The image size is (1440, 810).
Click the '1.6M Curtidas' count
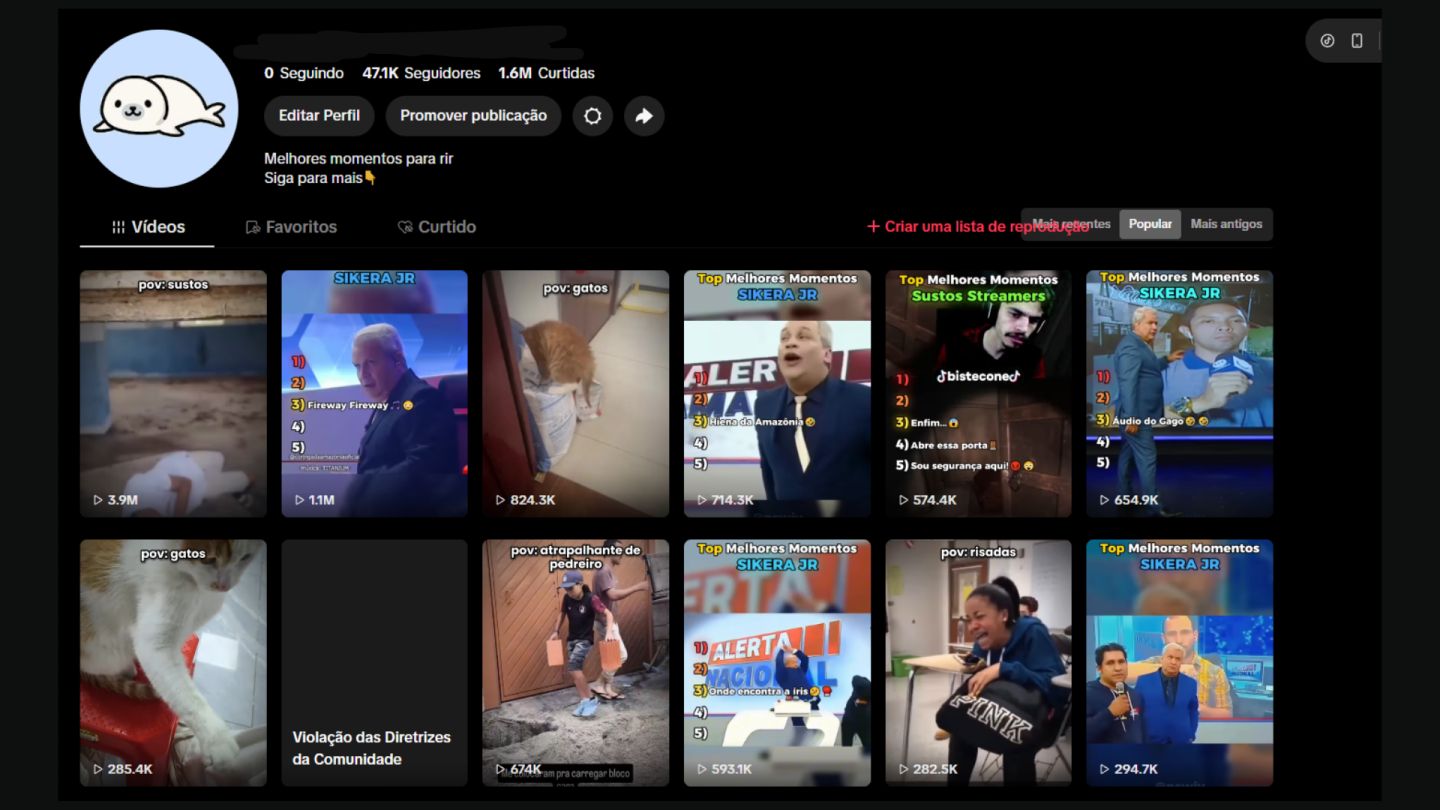(x=546, y=73)
